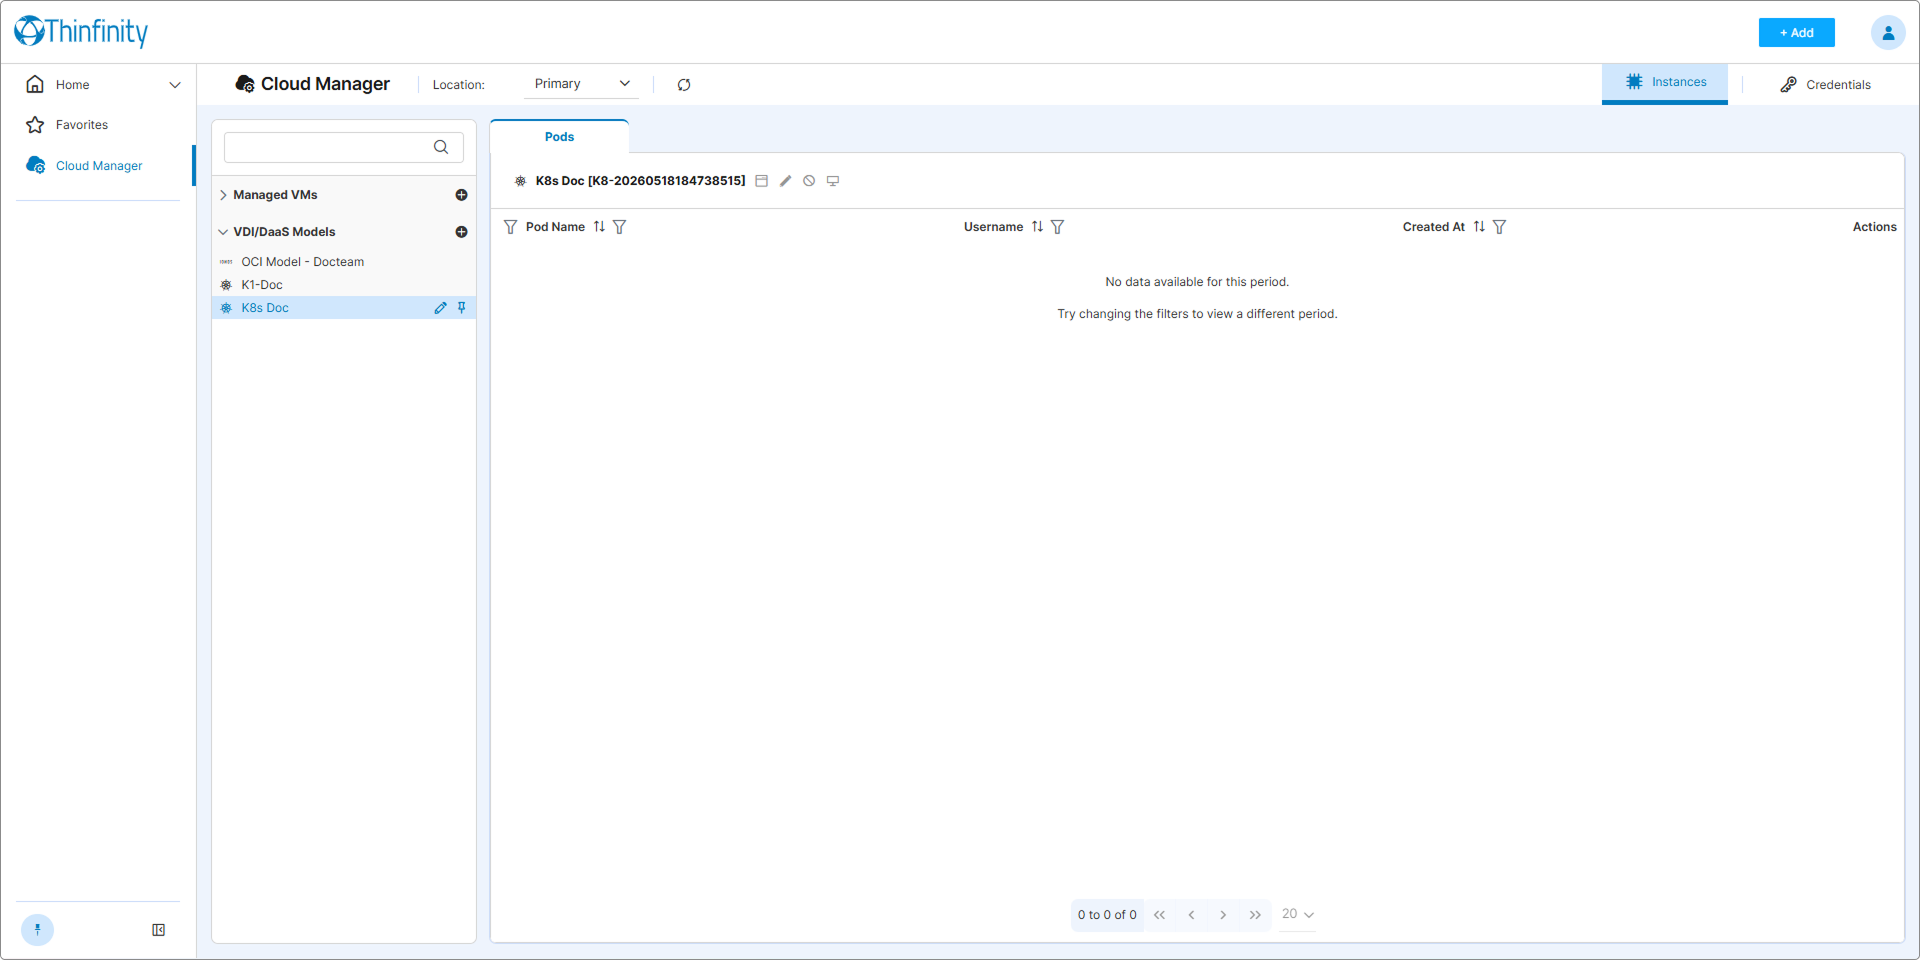Select the Pods tab
This screenshot has height=960, width=1920.
point(559,137)
